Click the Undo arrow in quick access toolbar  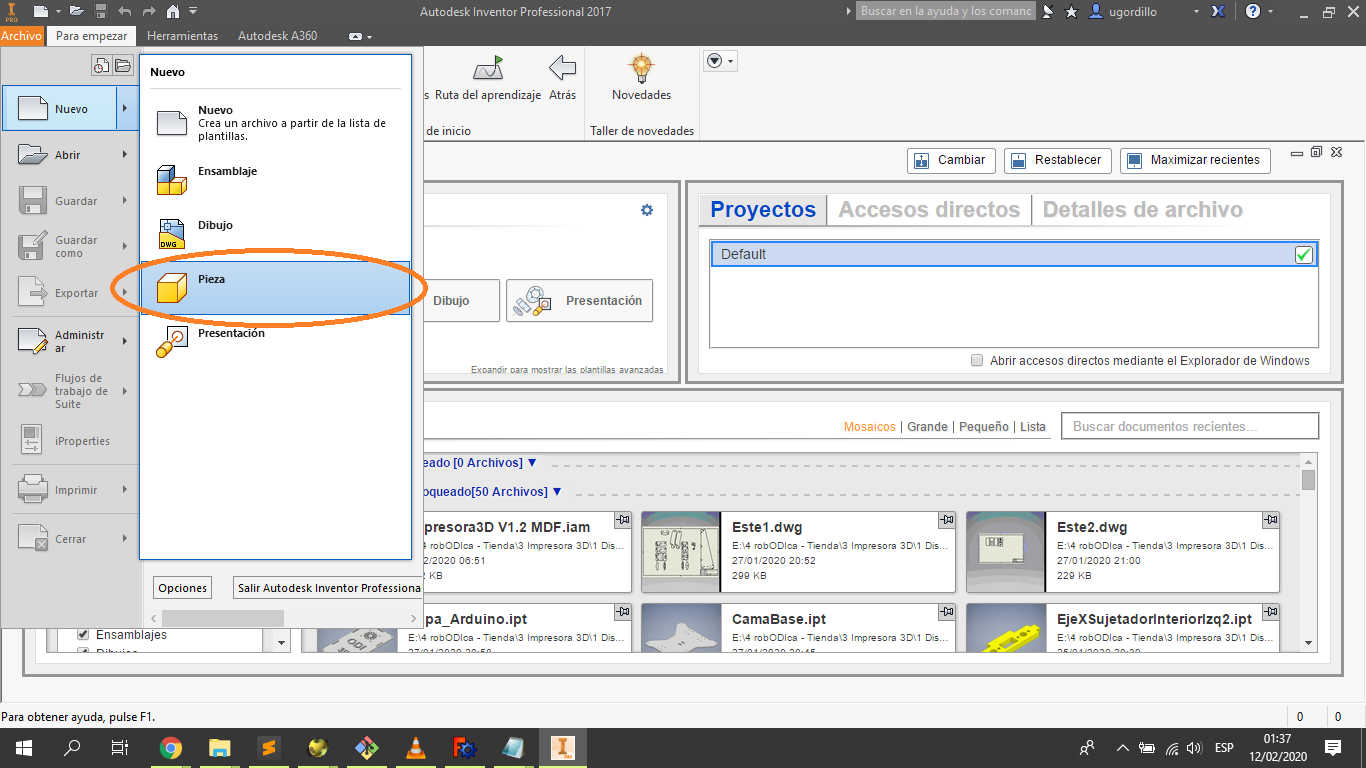coord(125,11)
